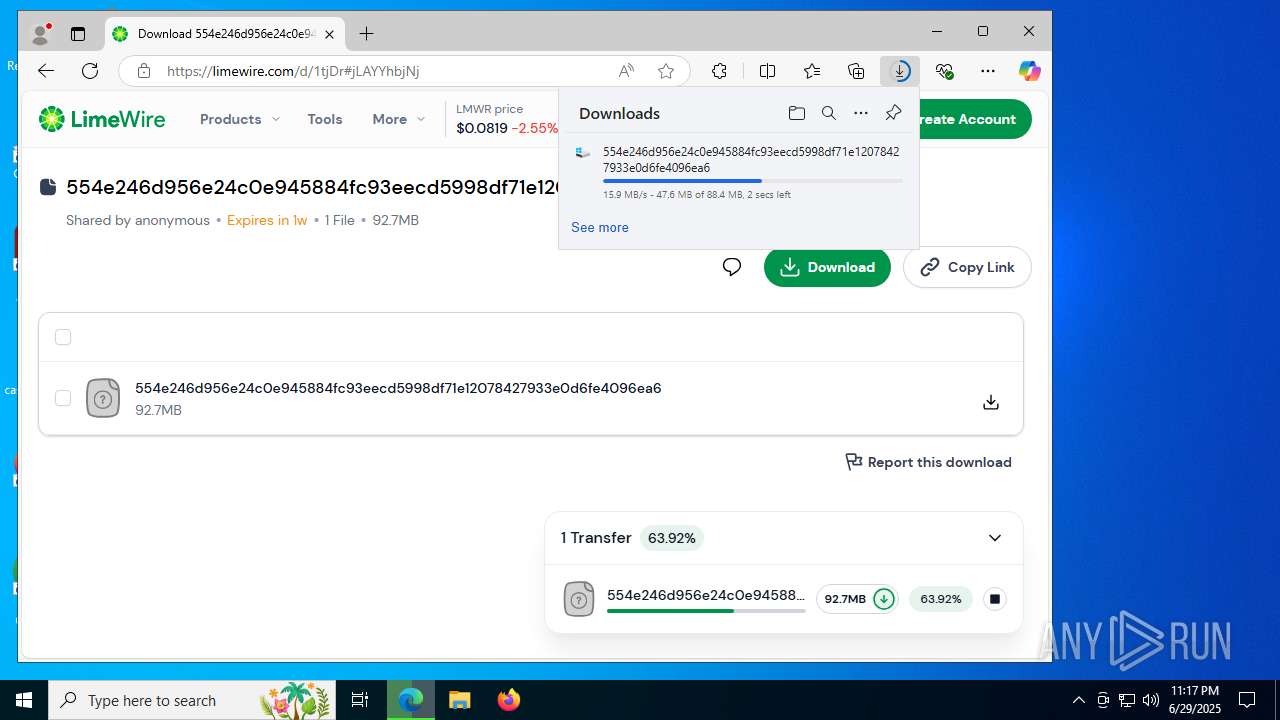Viewport: 1280px width, 720px height.
Task: Toggle the split screen icon
Action: (767, 71)
